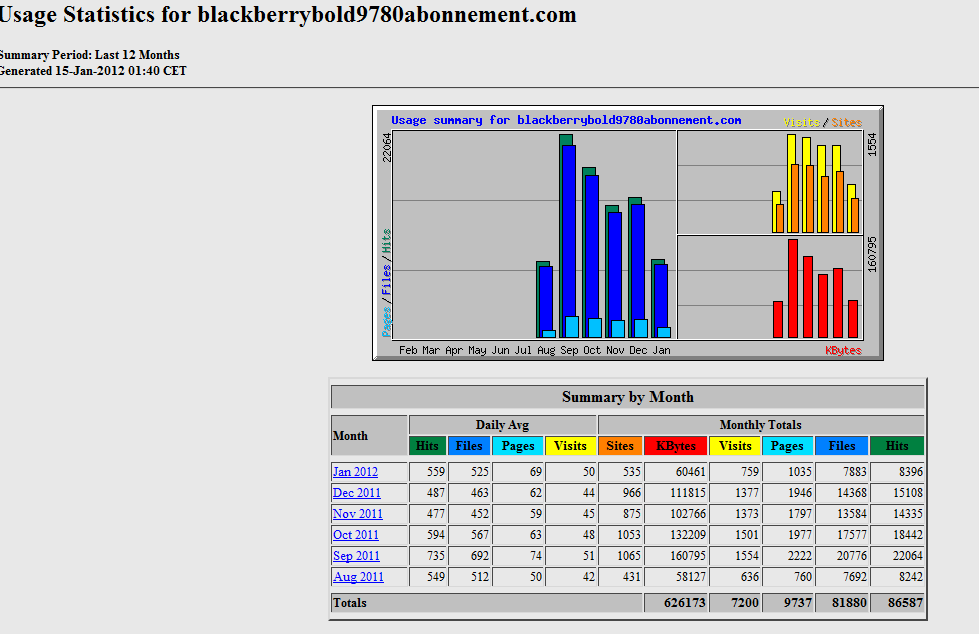
Task: Open the Nov 2011 monthly report link
Action: click(358, 513)
